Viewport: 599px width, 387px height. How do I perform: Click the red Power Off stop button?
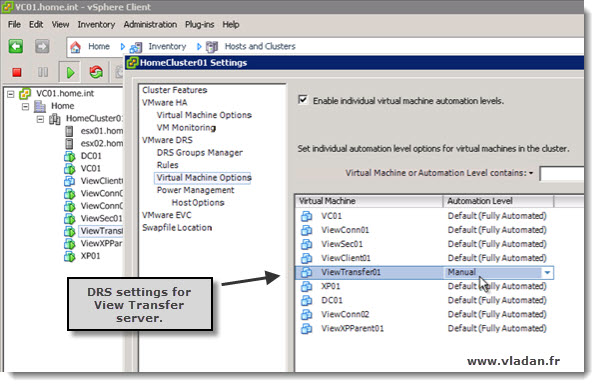tap(16, 72)
